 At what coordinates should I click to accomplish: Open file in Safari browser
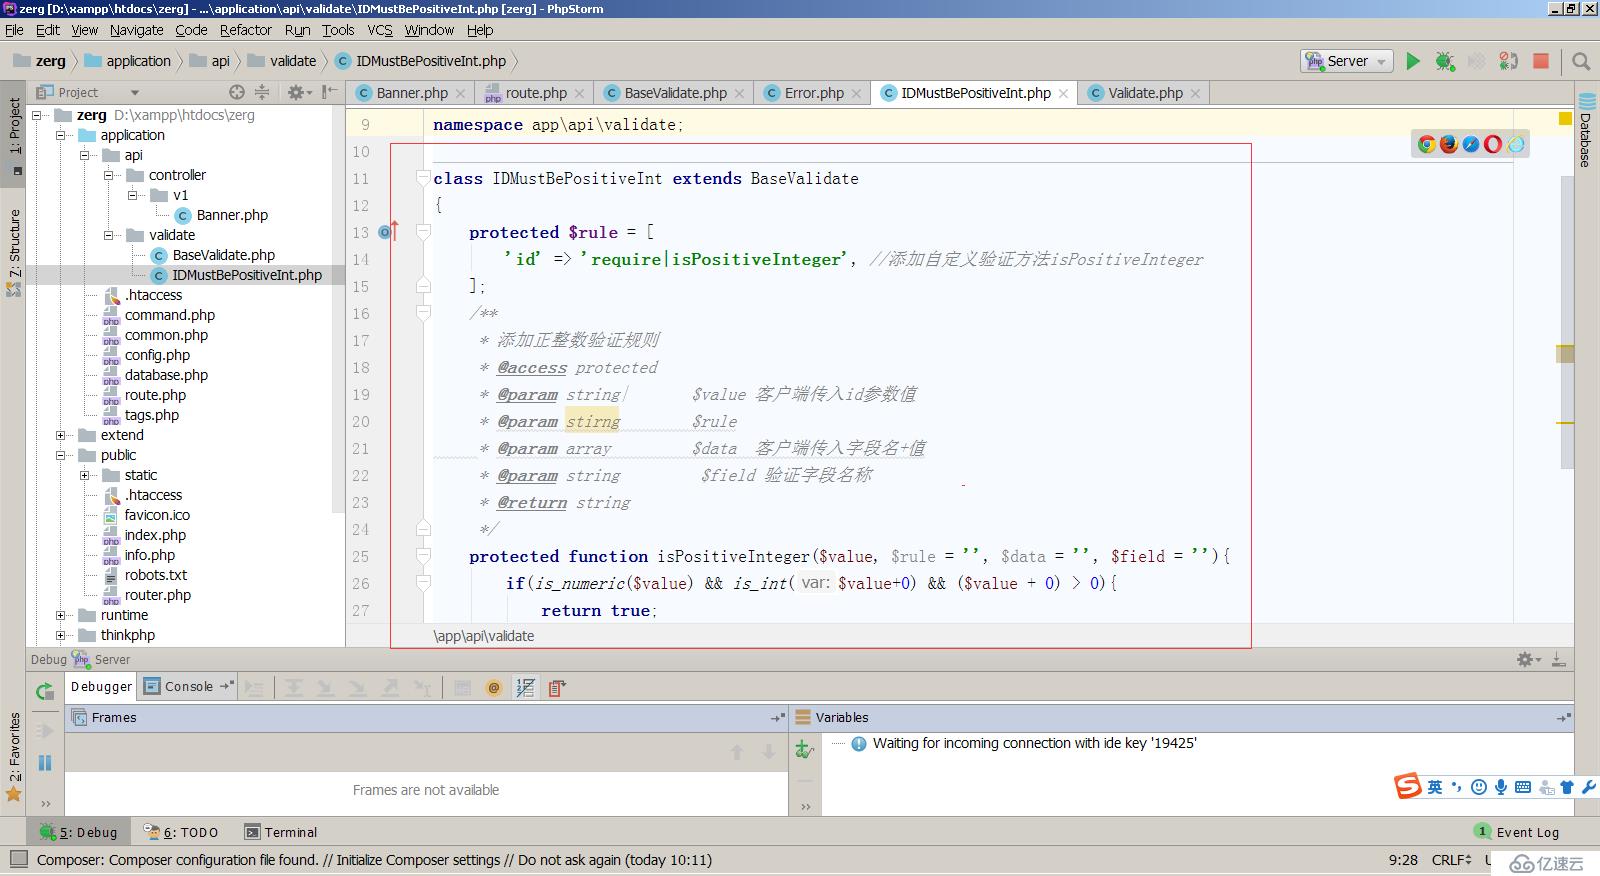[1471, 144]
